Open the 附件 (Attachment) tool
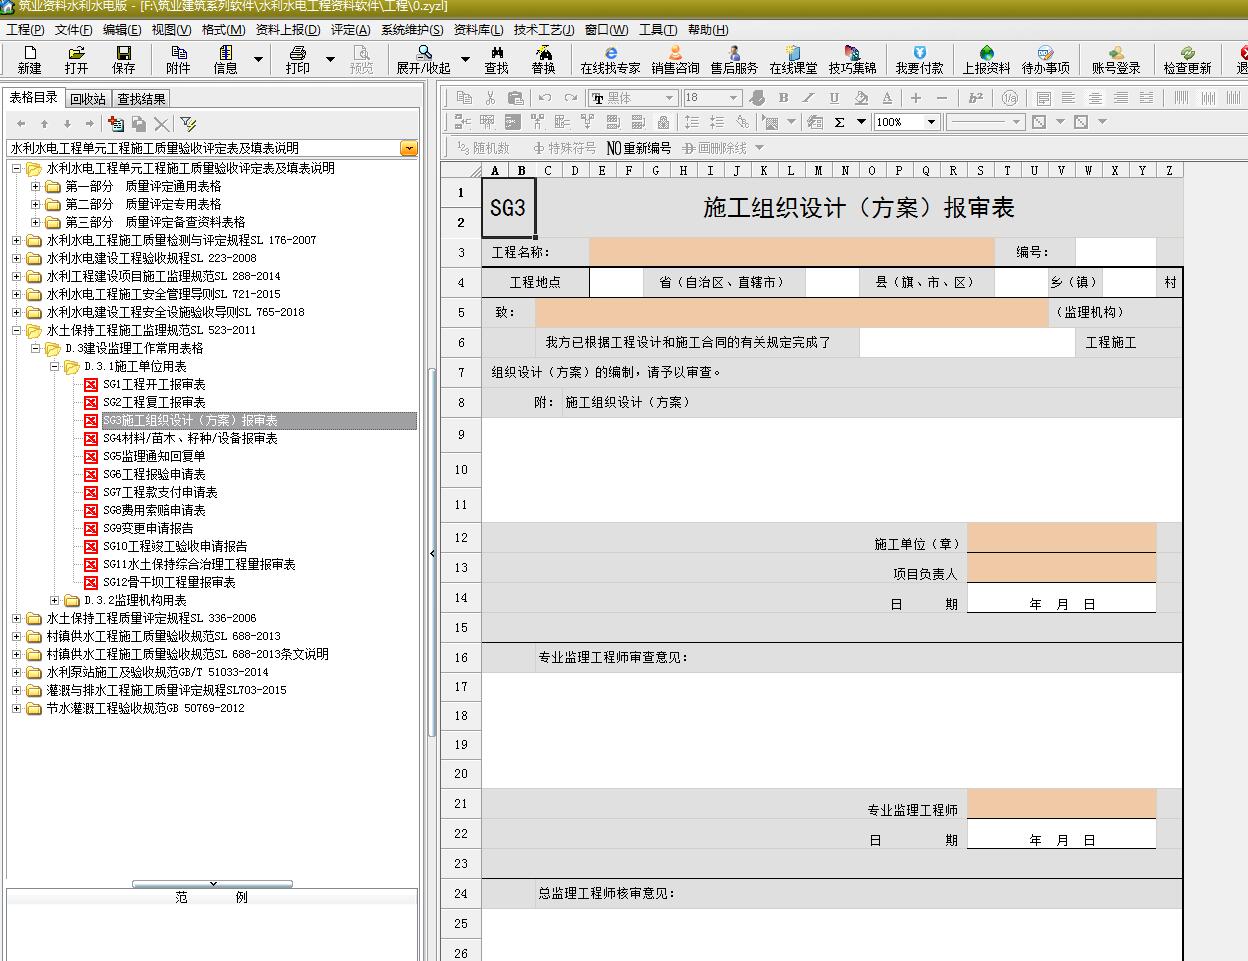Image resolution: width=1248 pixels, height=961 pixels. 178,59
